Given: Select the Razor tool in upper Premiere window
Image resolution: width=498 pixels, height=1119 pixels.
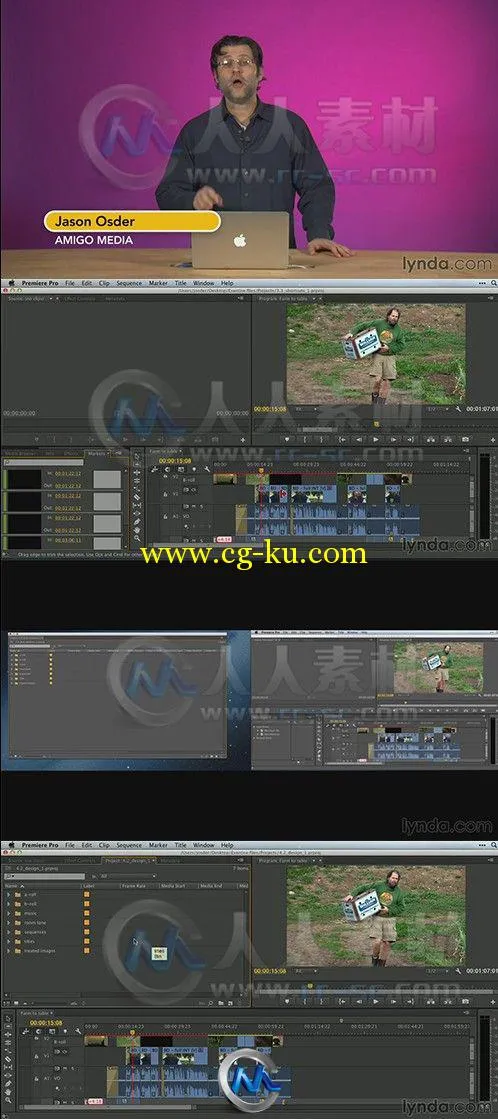Looking at the screenshot, I should tap(137, 497).
